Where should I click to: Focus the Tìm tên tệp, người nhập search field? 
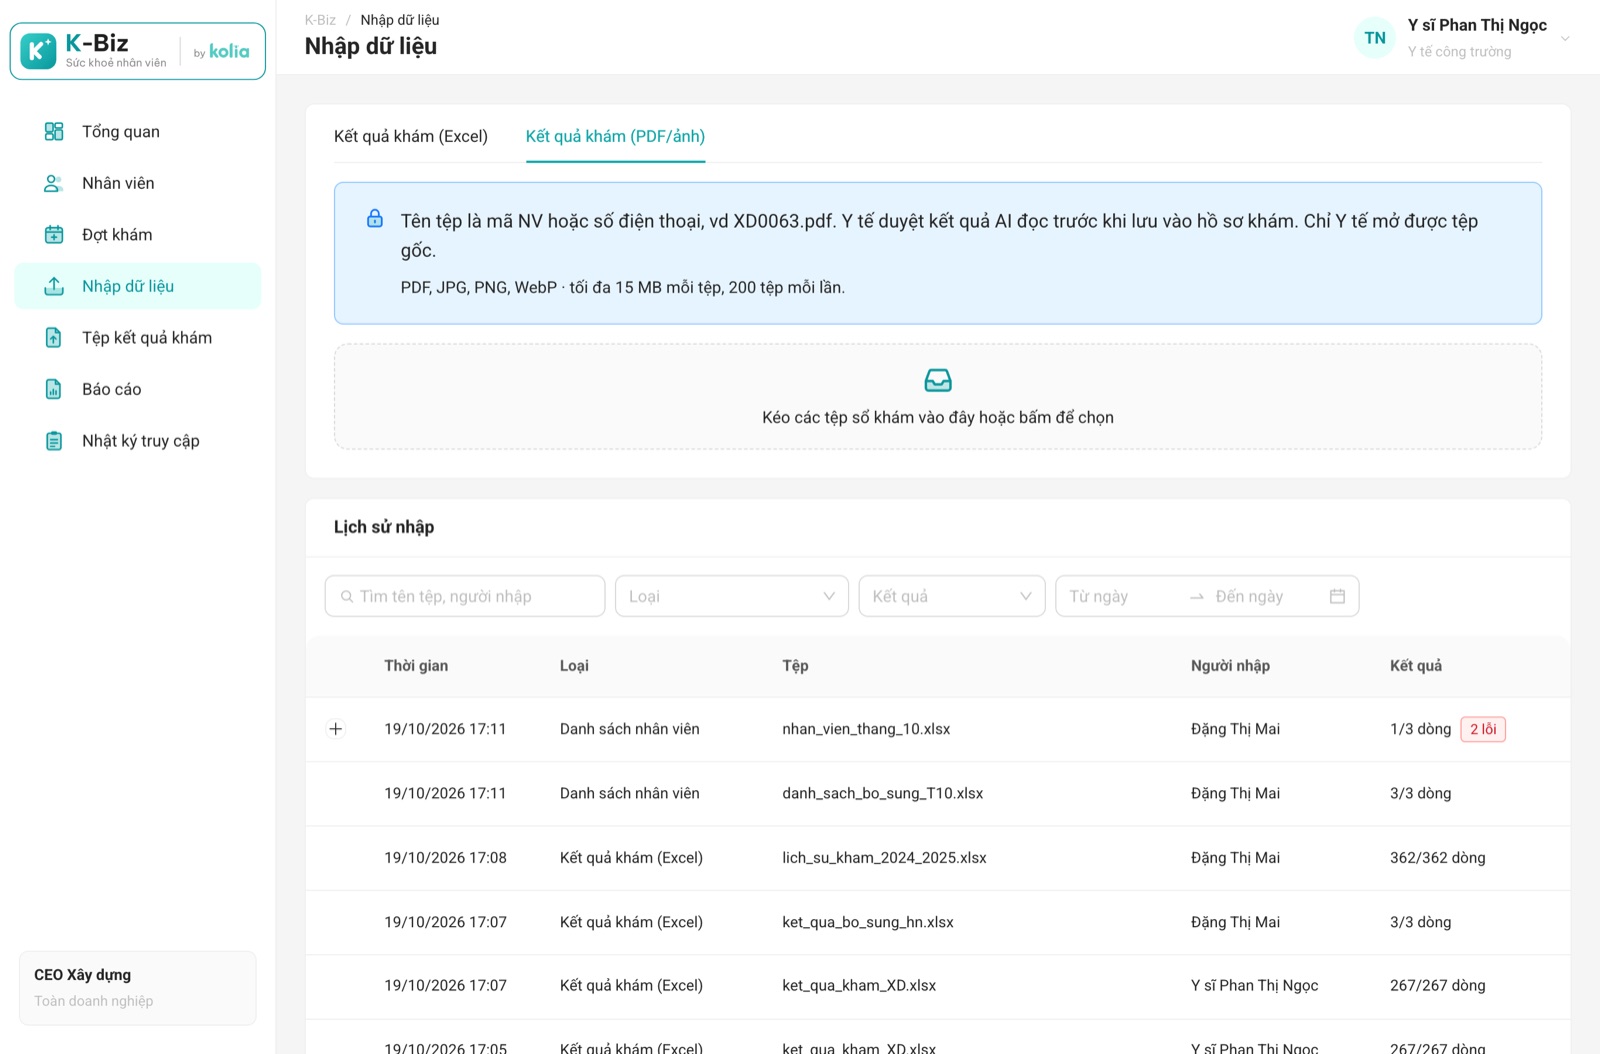465,596
